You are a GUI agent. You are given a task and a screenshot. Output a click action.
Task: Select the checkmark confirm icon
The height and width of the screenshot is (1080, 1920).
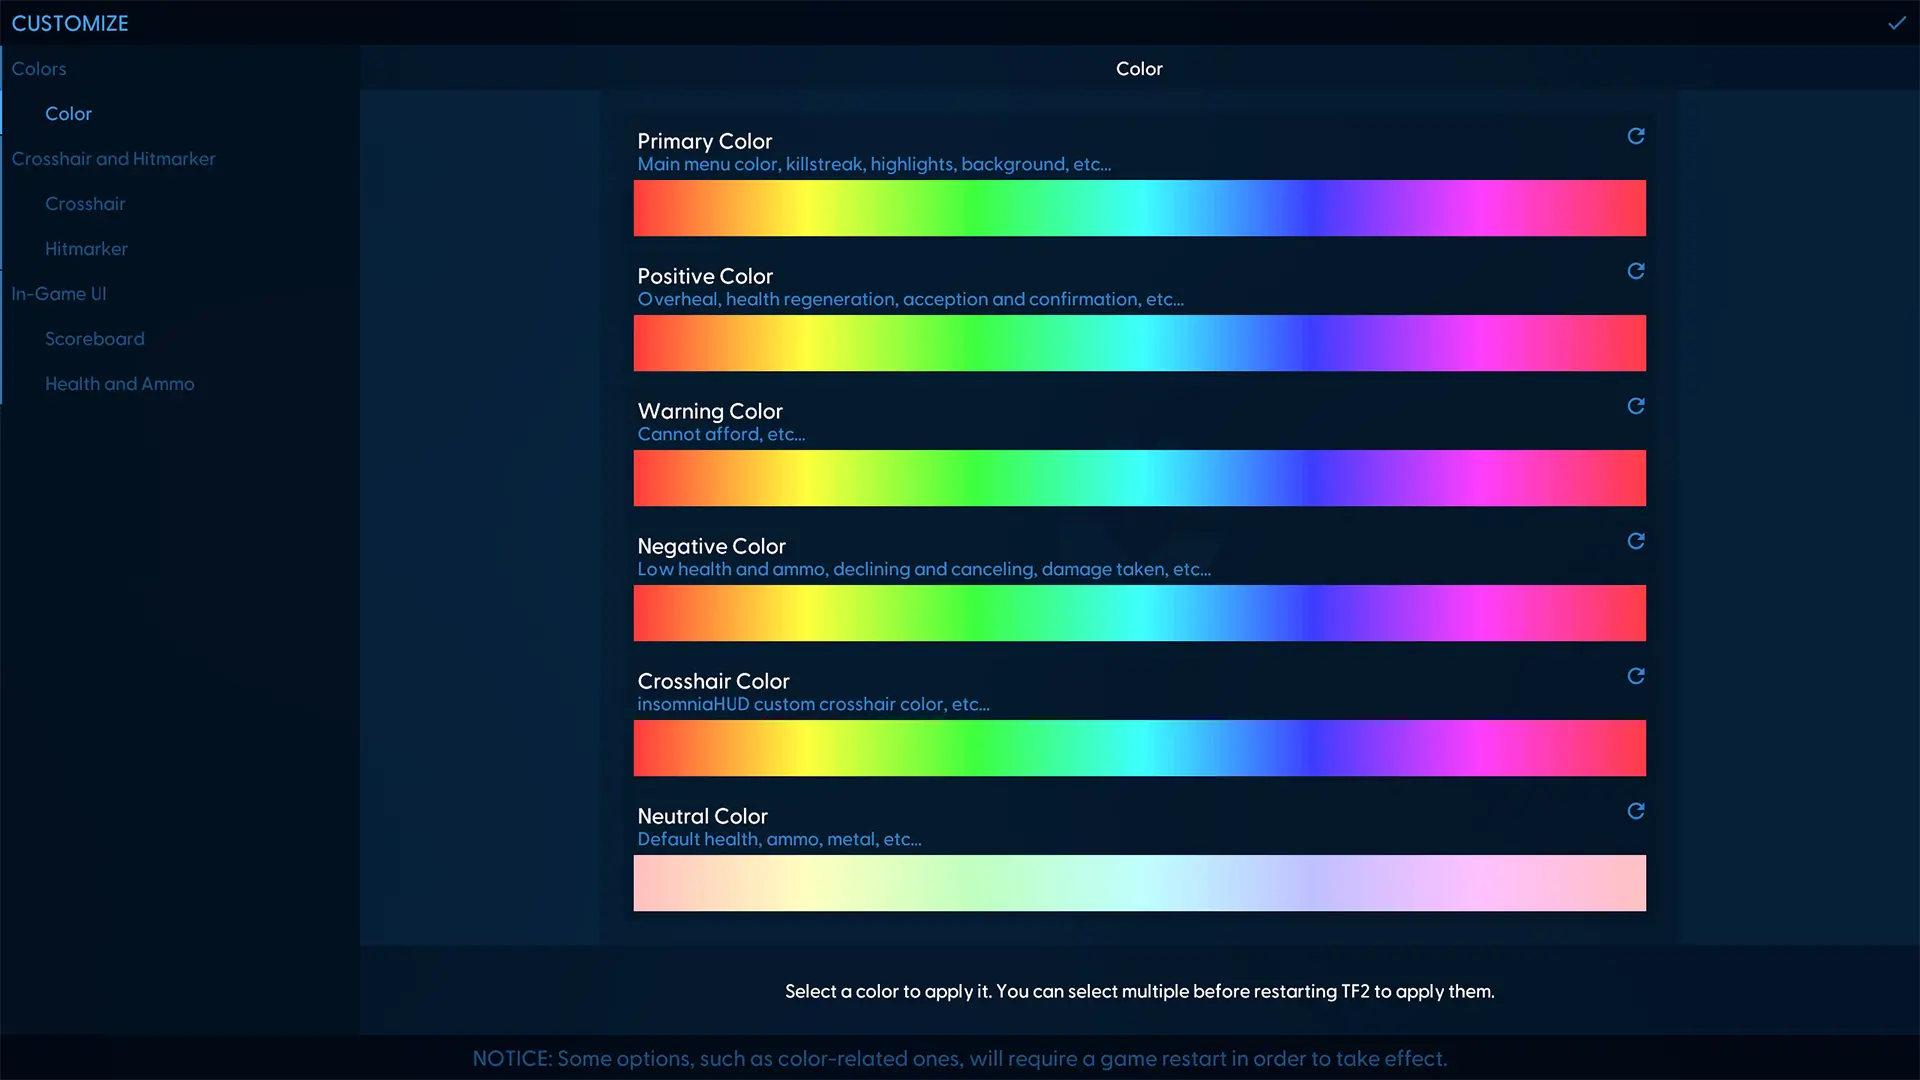pos(1896,22)
